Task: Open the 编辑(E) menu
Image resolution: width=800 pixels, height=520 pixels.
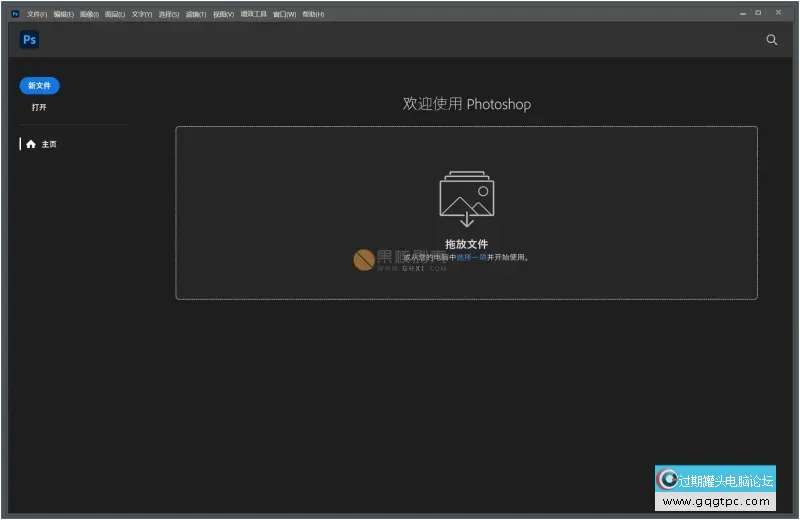Action: (x=63, y=14)
